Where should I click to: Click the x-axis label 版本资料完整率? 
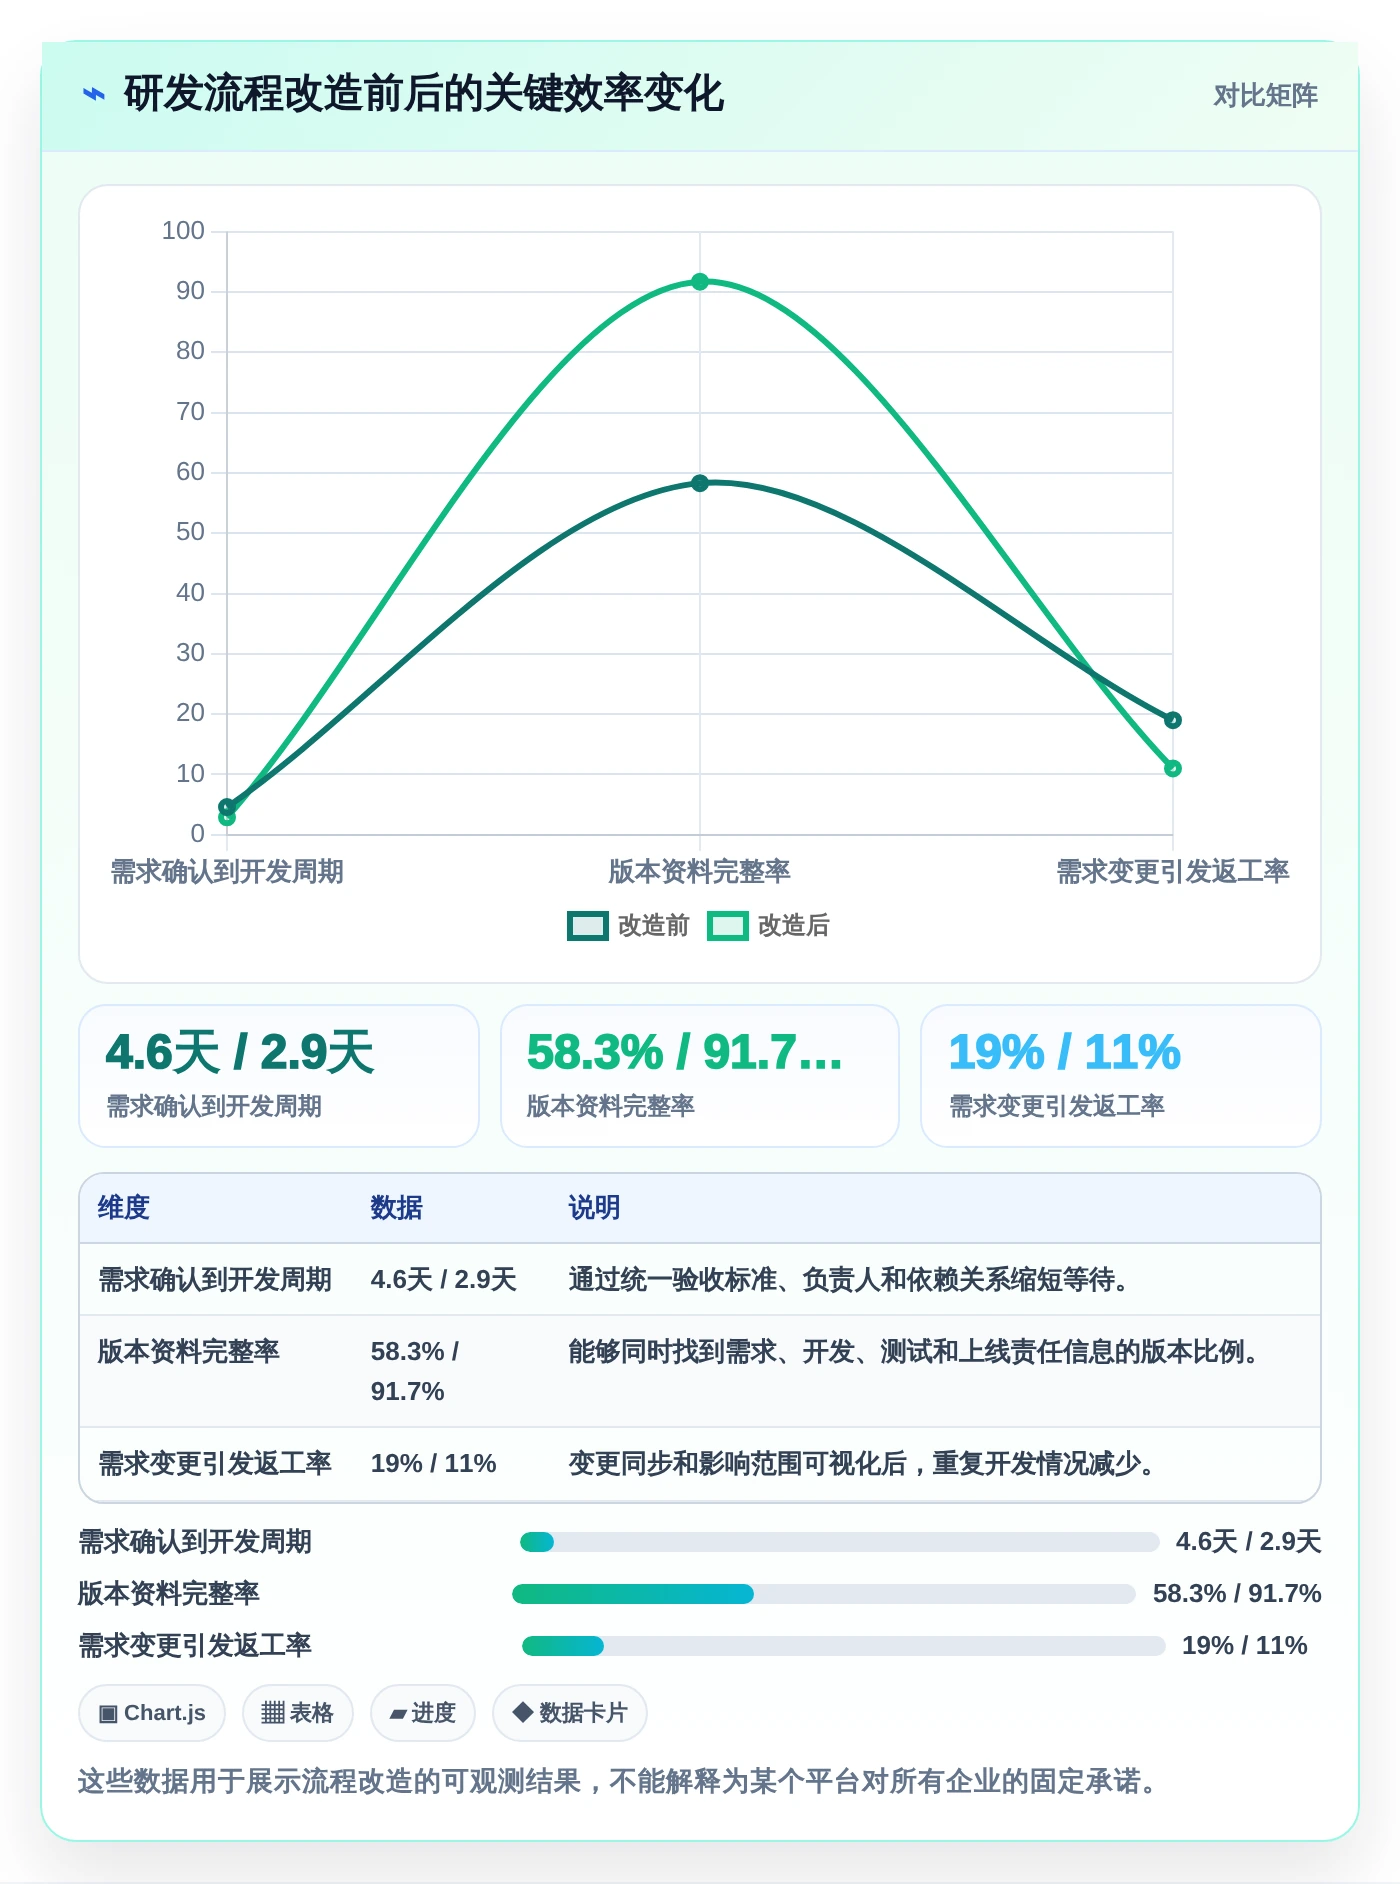click(700, 872)
